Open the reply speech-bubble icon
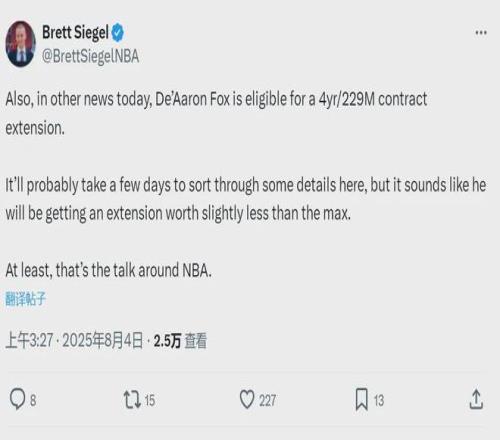 click(x=17, y=399)
